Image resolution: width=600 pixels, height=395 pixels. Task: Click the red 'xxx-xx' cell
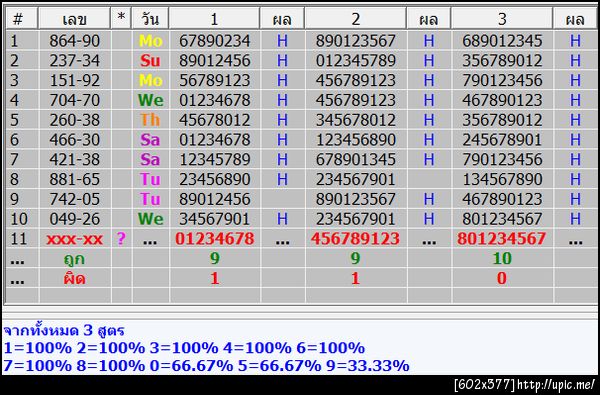coord(75,239)
